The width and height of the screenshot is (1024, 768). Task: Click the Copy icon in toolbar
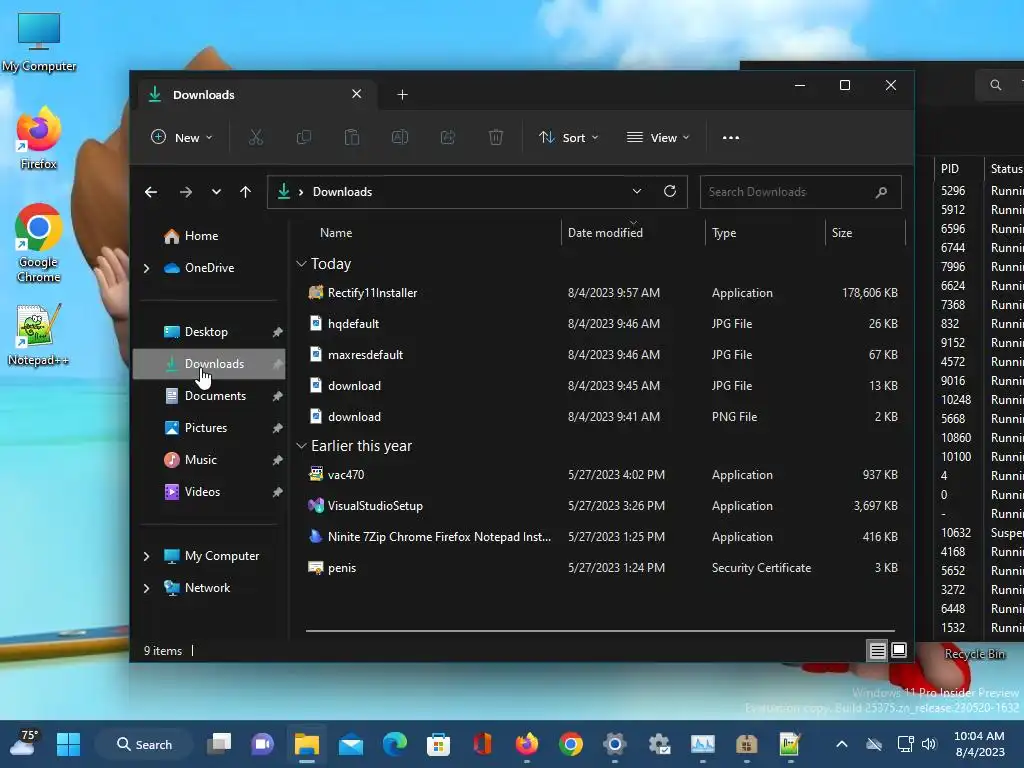pos(304,137)
